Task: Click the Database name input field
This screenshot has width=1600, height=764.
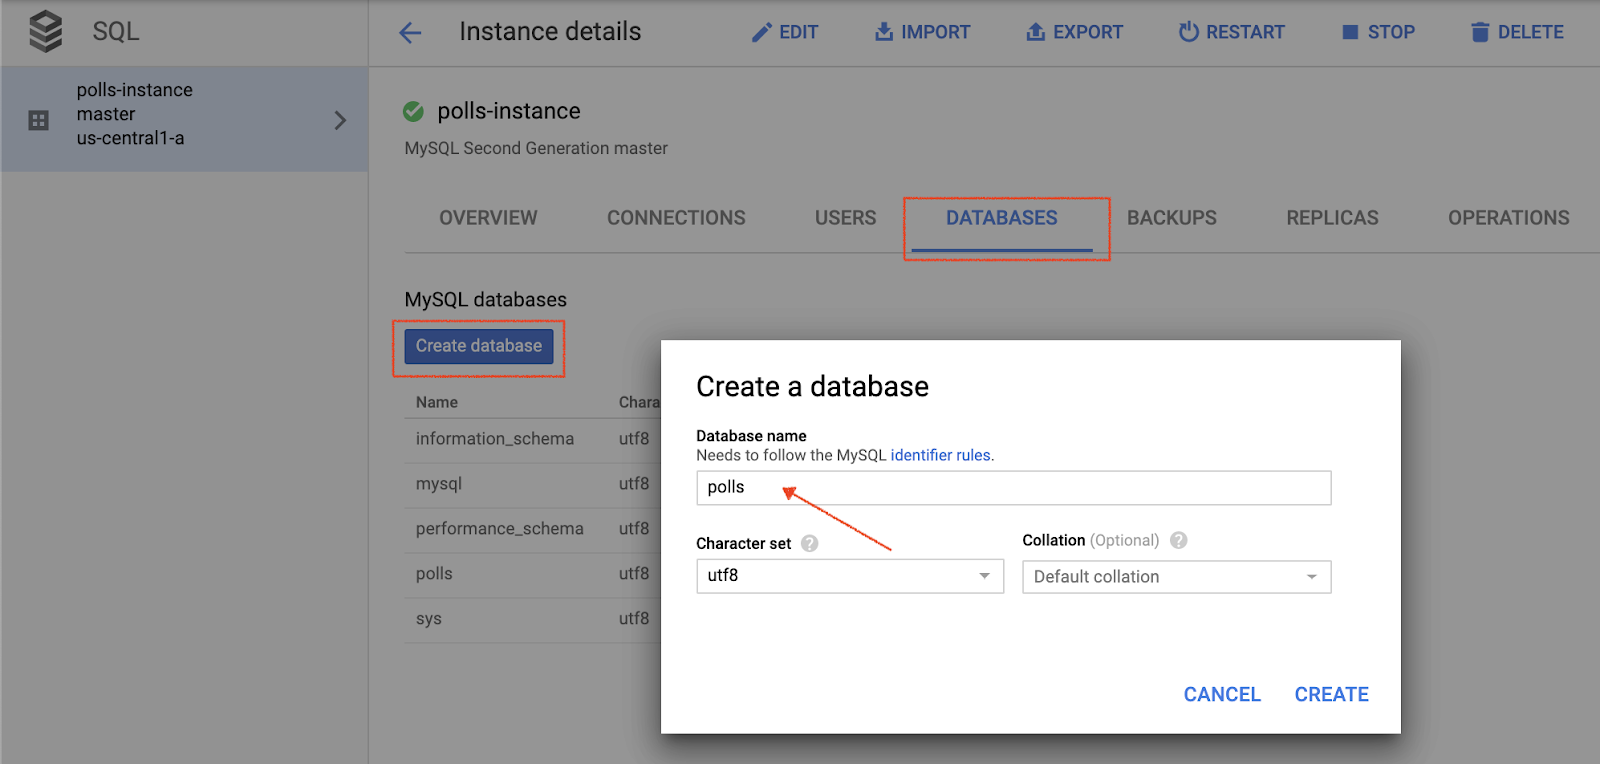Action: (1013, 488)
